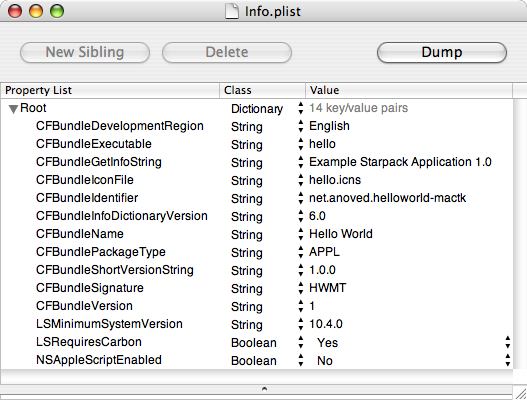The width and height of the screenshot is (527, 400).
Task: Click the Class column header
Action: point(262,90)
